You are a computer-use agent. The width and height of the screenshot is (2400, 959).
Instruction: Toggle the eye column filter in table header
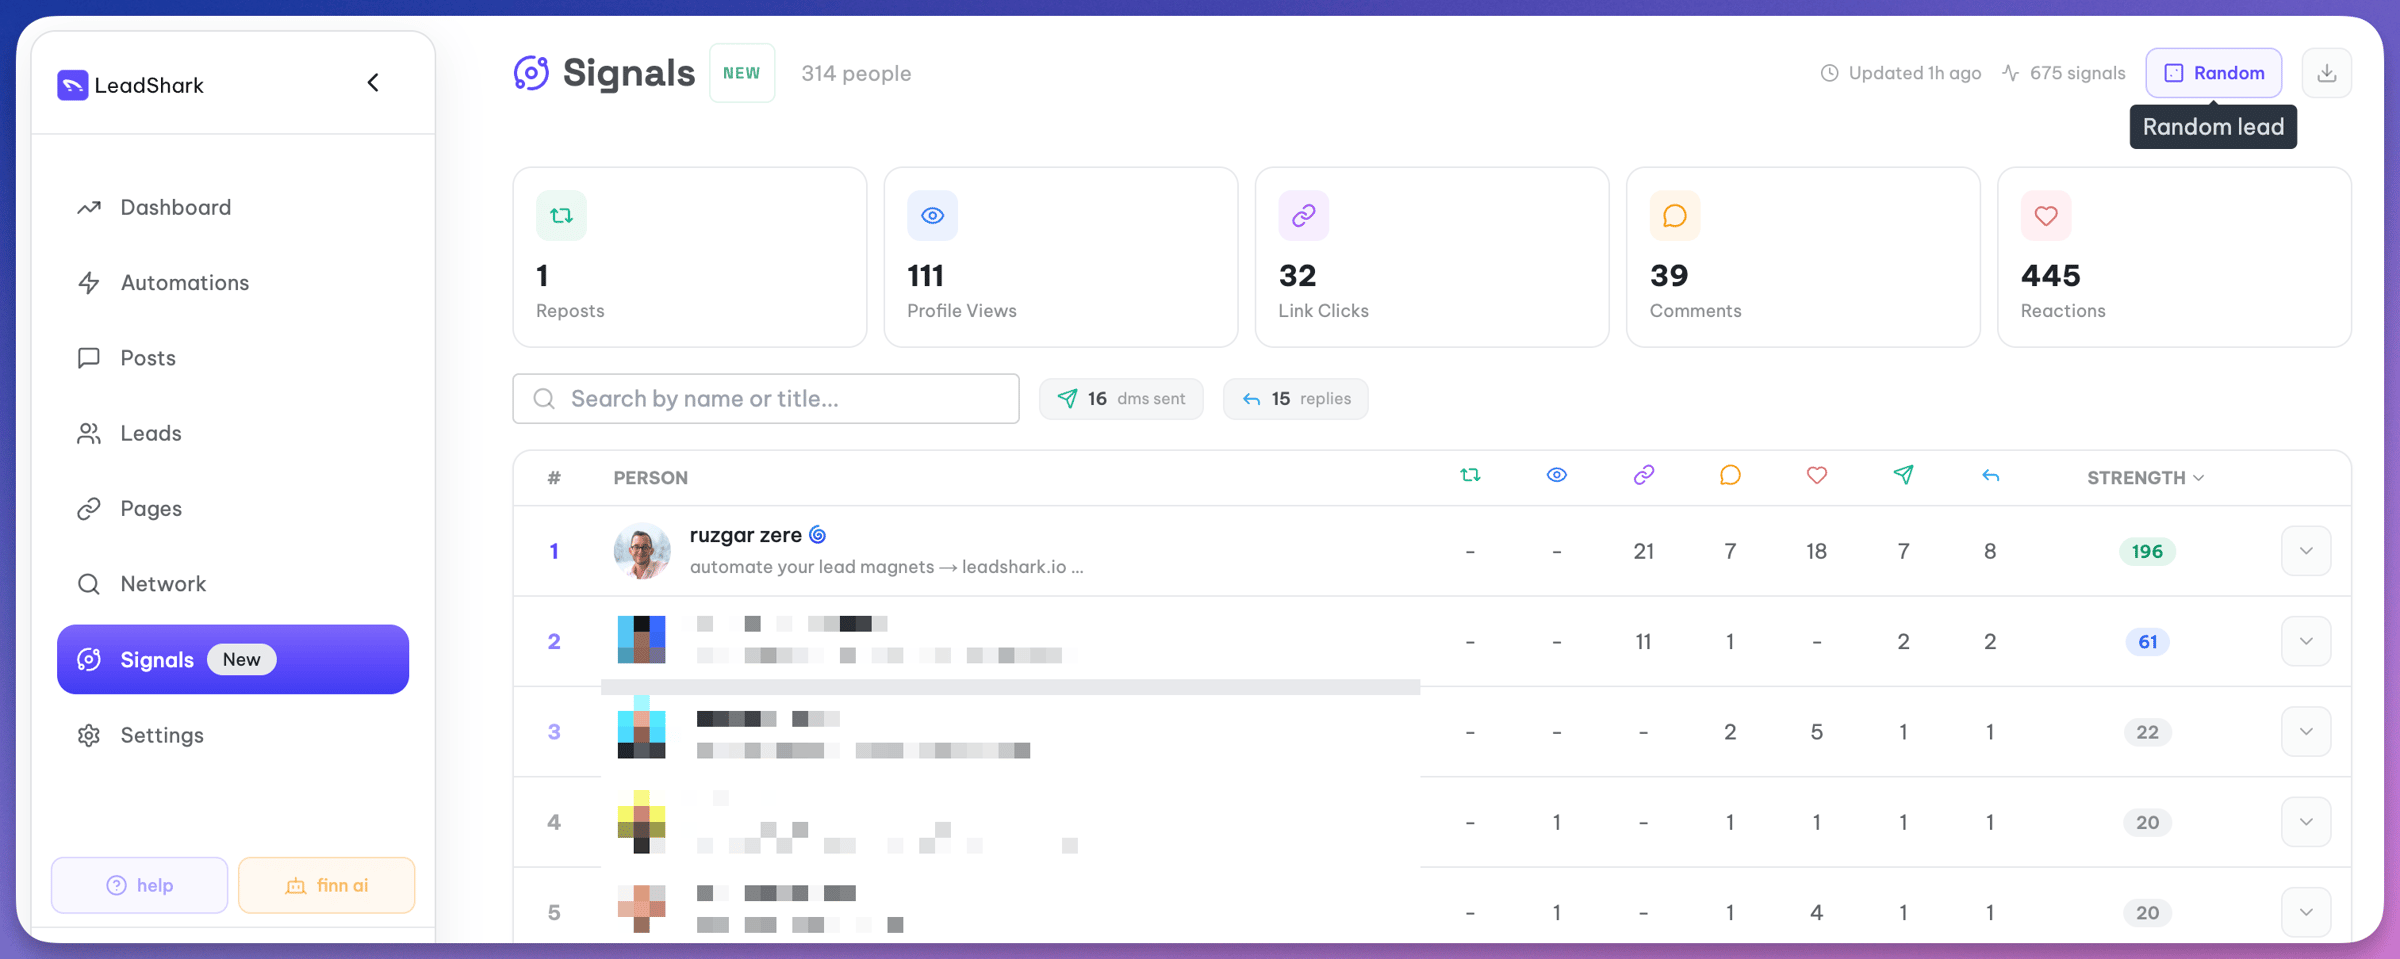[1556, 476]
